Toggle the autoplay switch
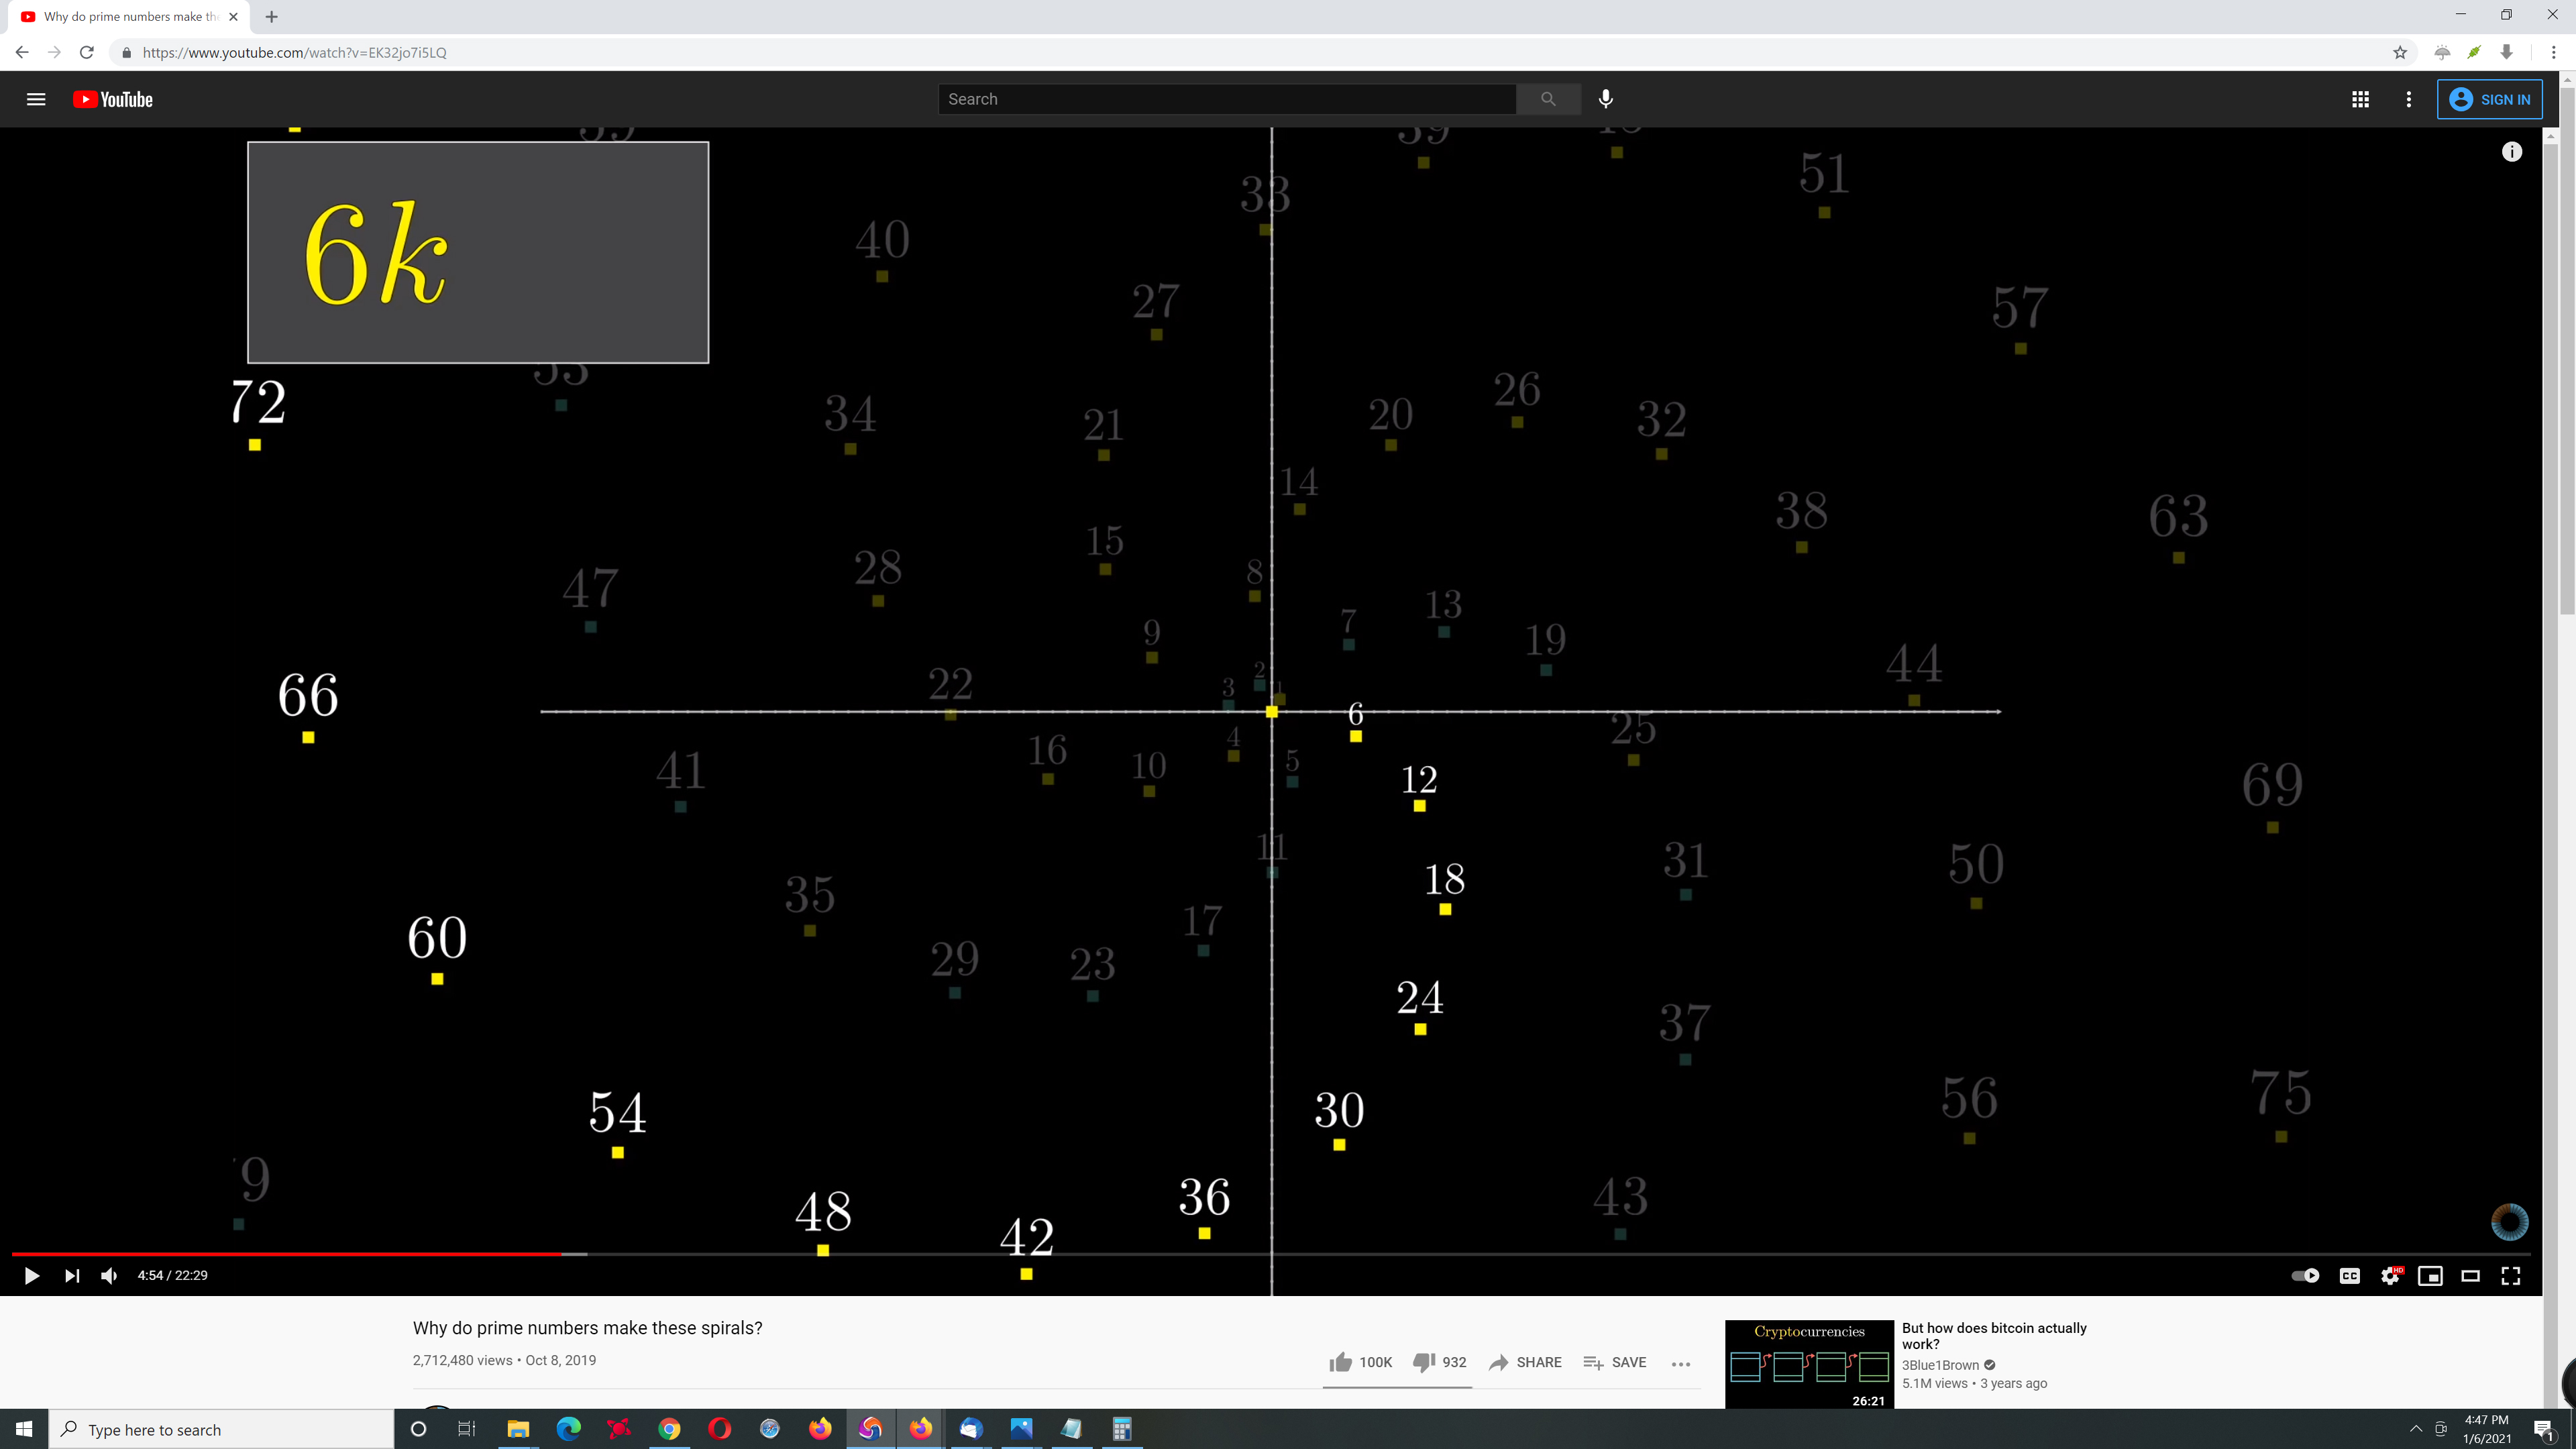The width and height of the screenshot is (2576, 1449). (2305, 1275)
